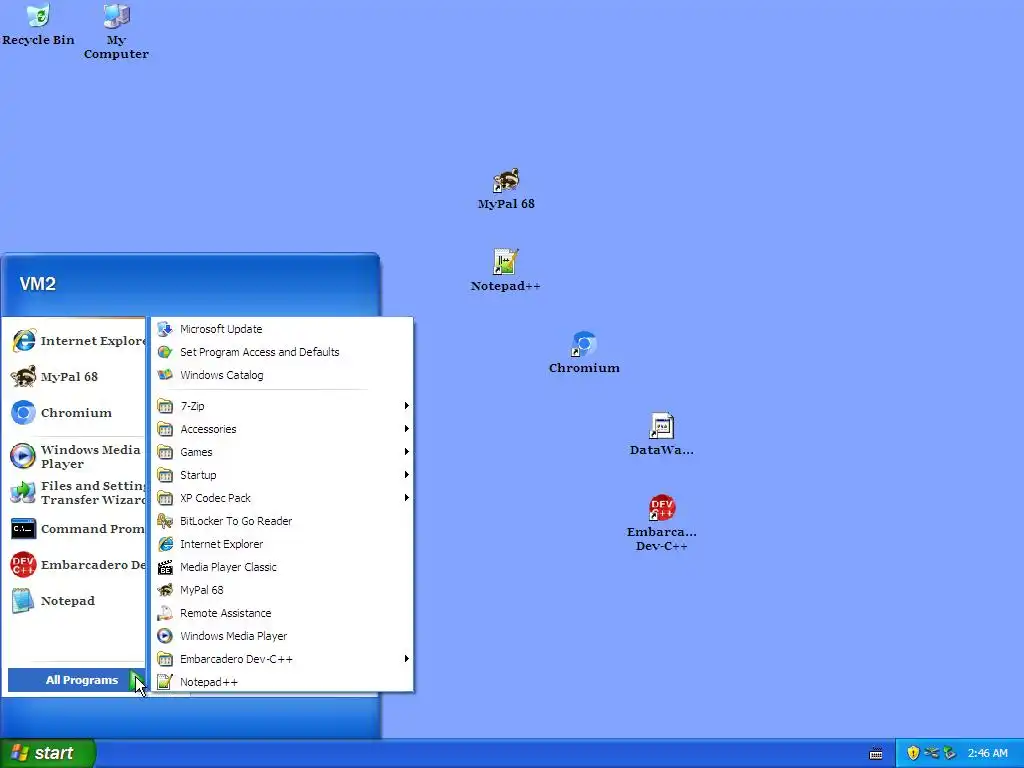This screenshot has width=1024, height=768.
Task: Click Notepad icon in start menu left pane
Action: pos(24,601)
